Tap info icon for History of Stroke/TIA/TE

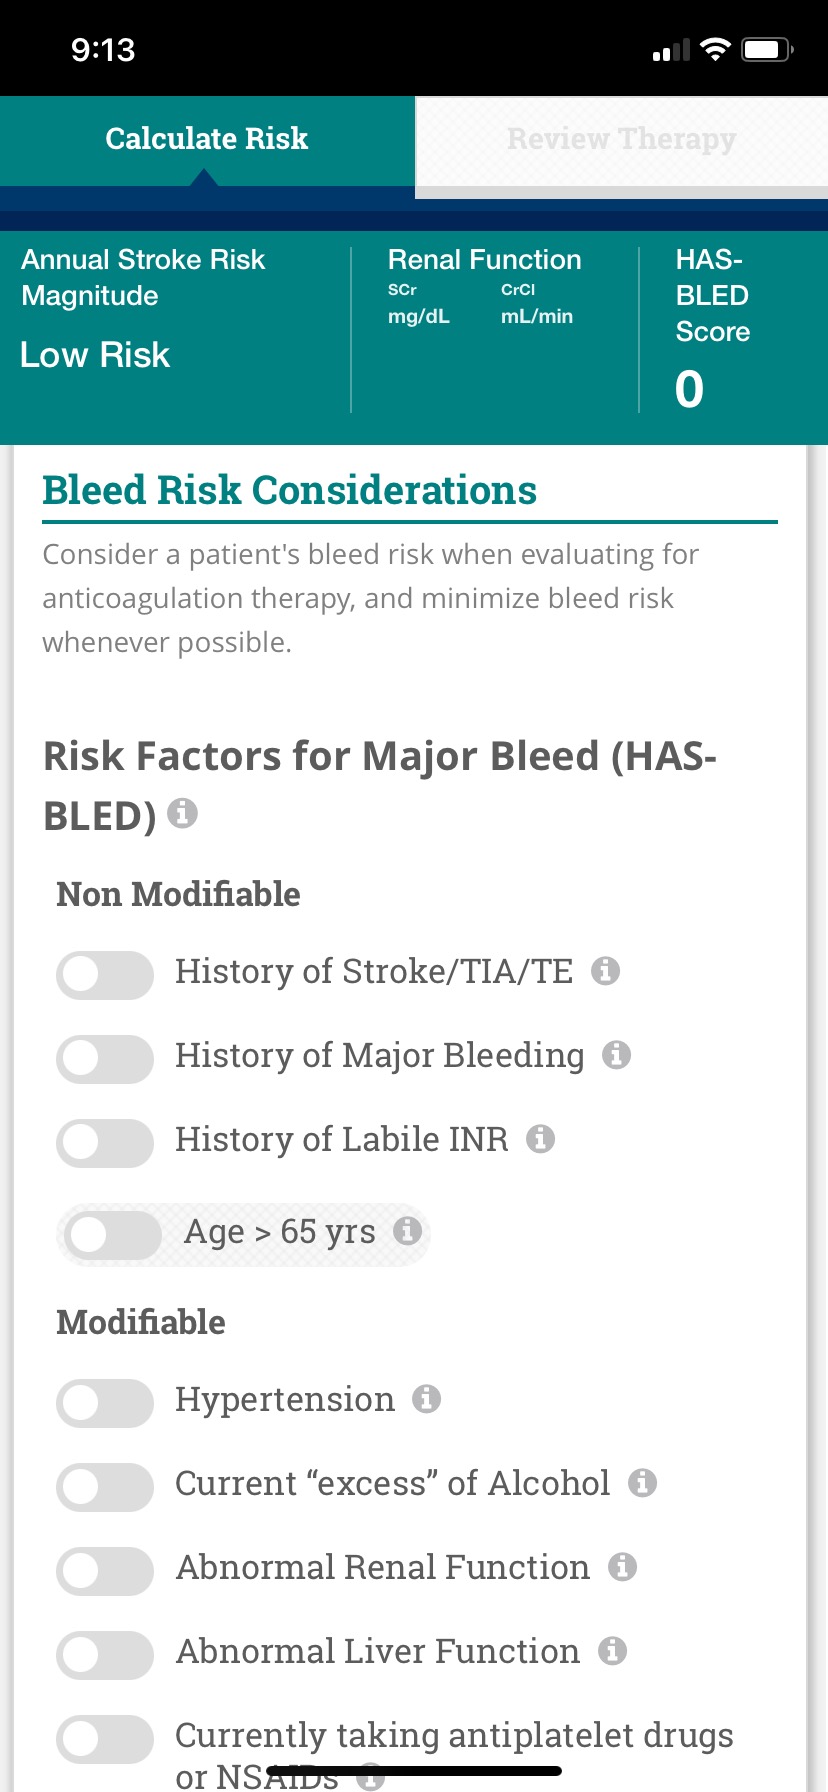point(605,971)
